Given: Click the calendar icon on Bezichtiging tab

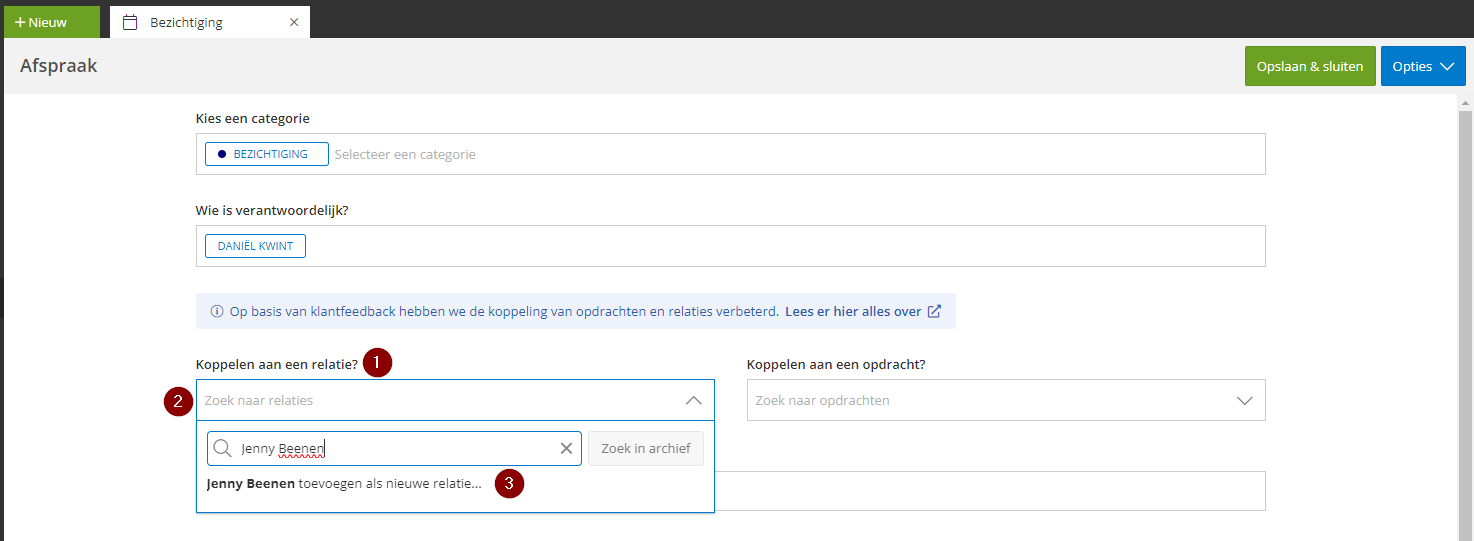Looking at the screenshot, I should tap(130, 22).
